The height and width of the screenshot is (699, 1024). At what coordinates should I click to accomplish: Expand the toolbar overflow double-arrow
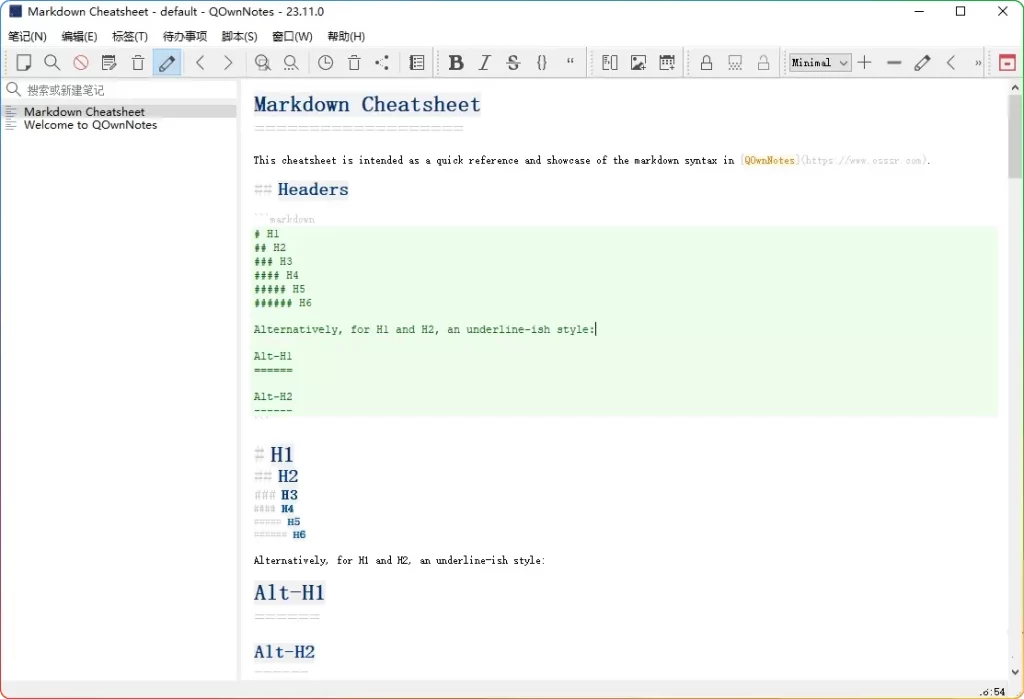978,63
